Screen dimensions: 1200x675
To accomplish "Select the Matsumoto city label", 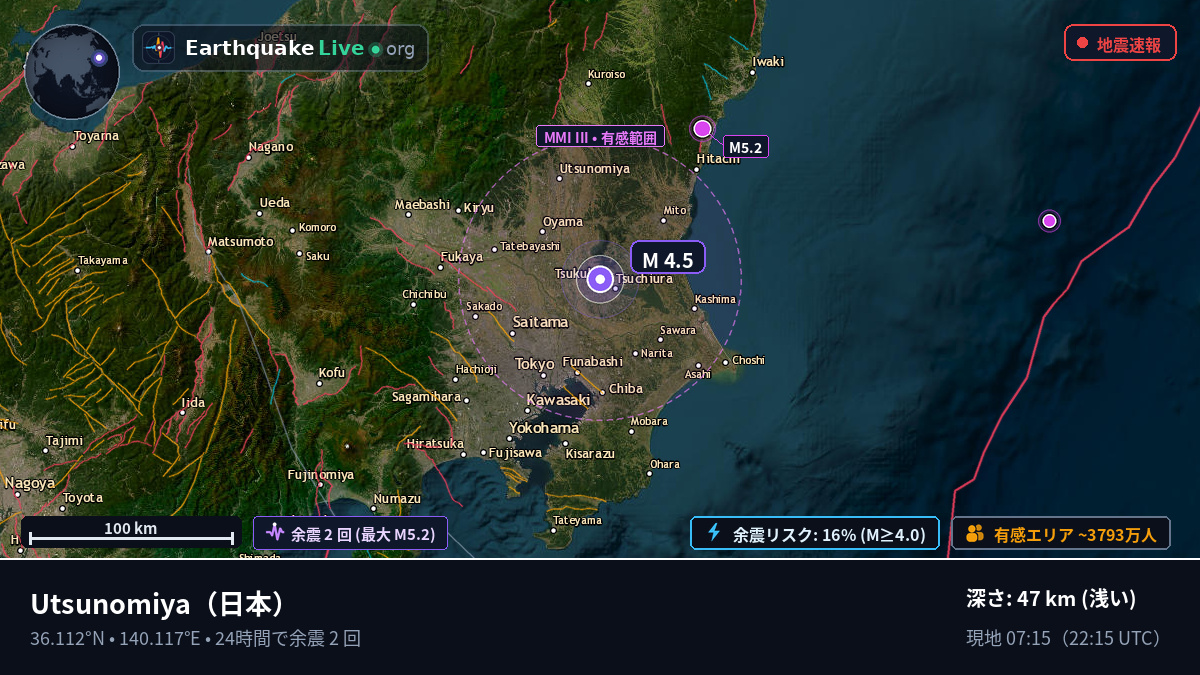I will point(240,241).
